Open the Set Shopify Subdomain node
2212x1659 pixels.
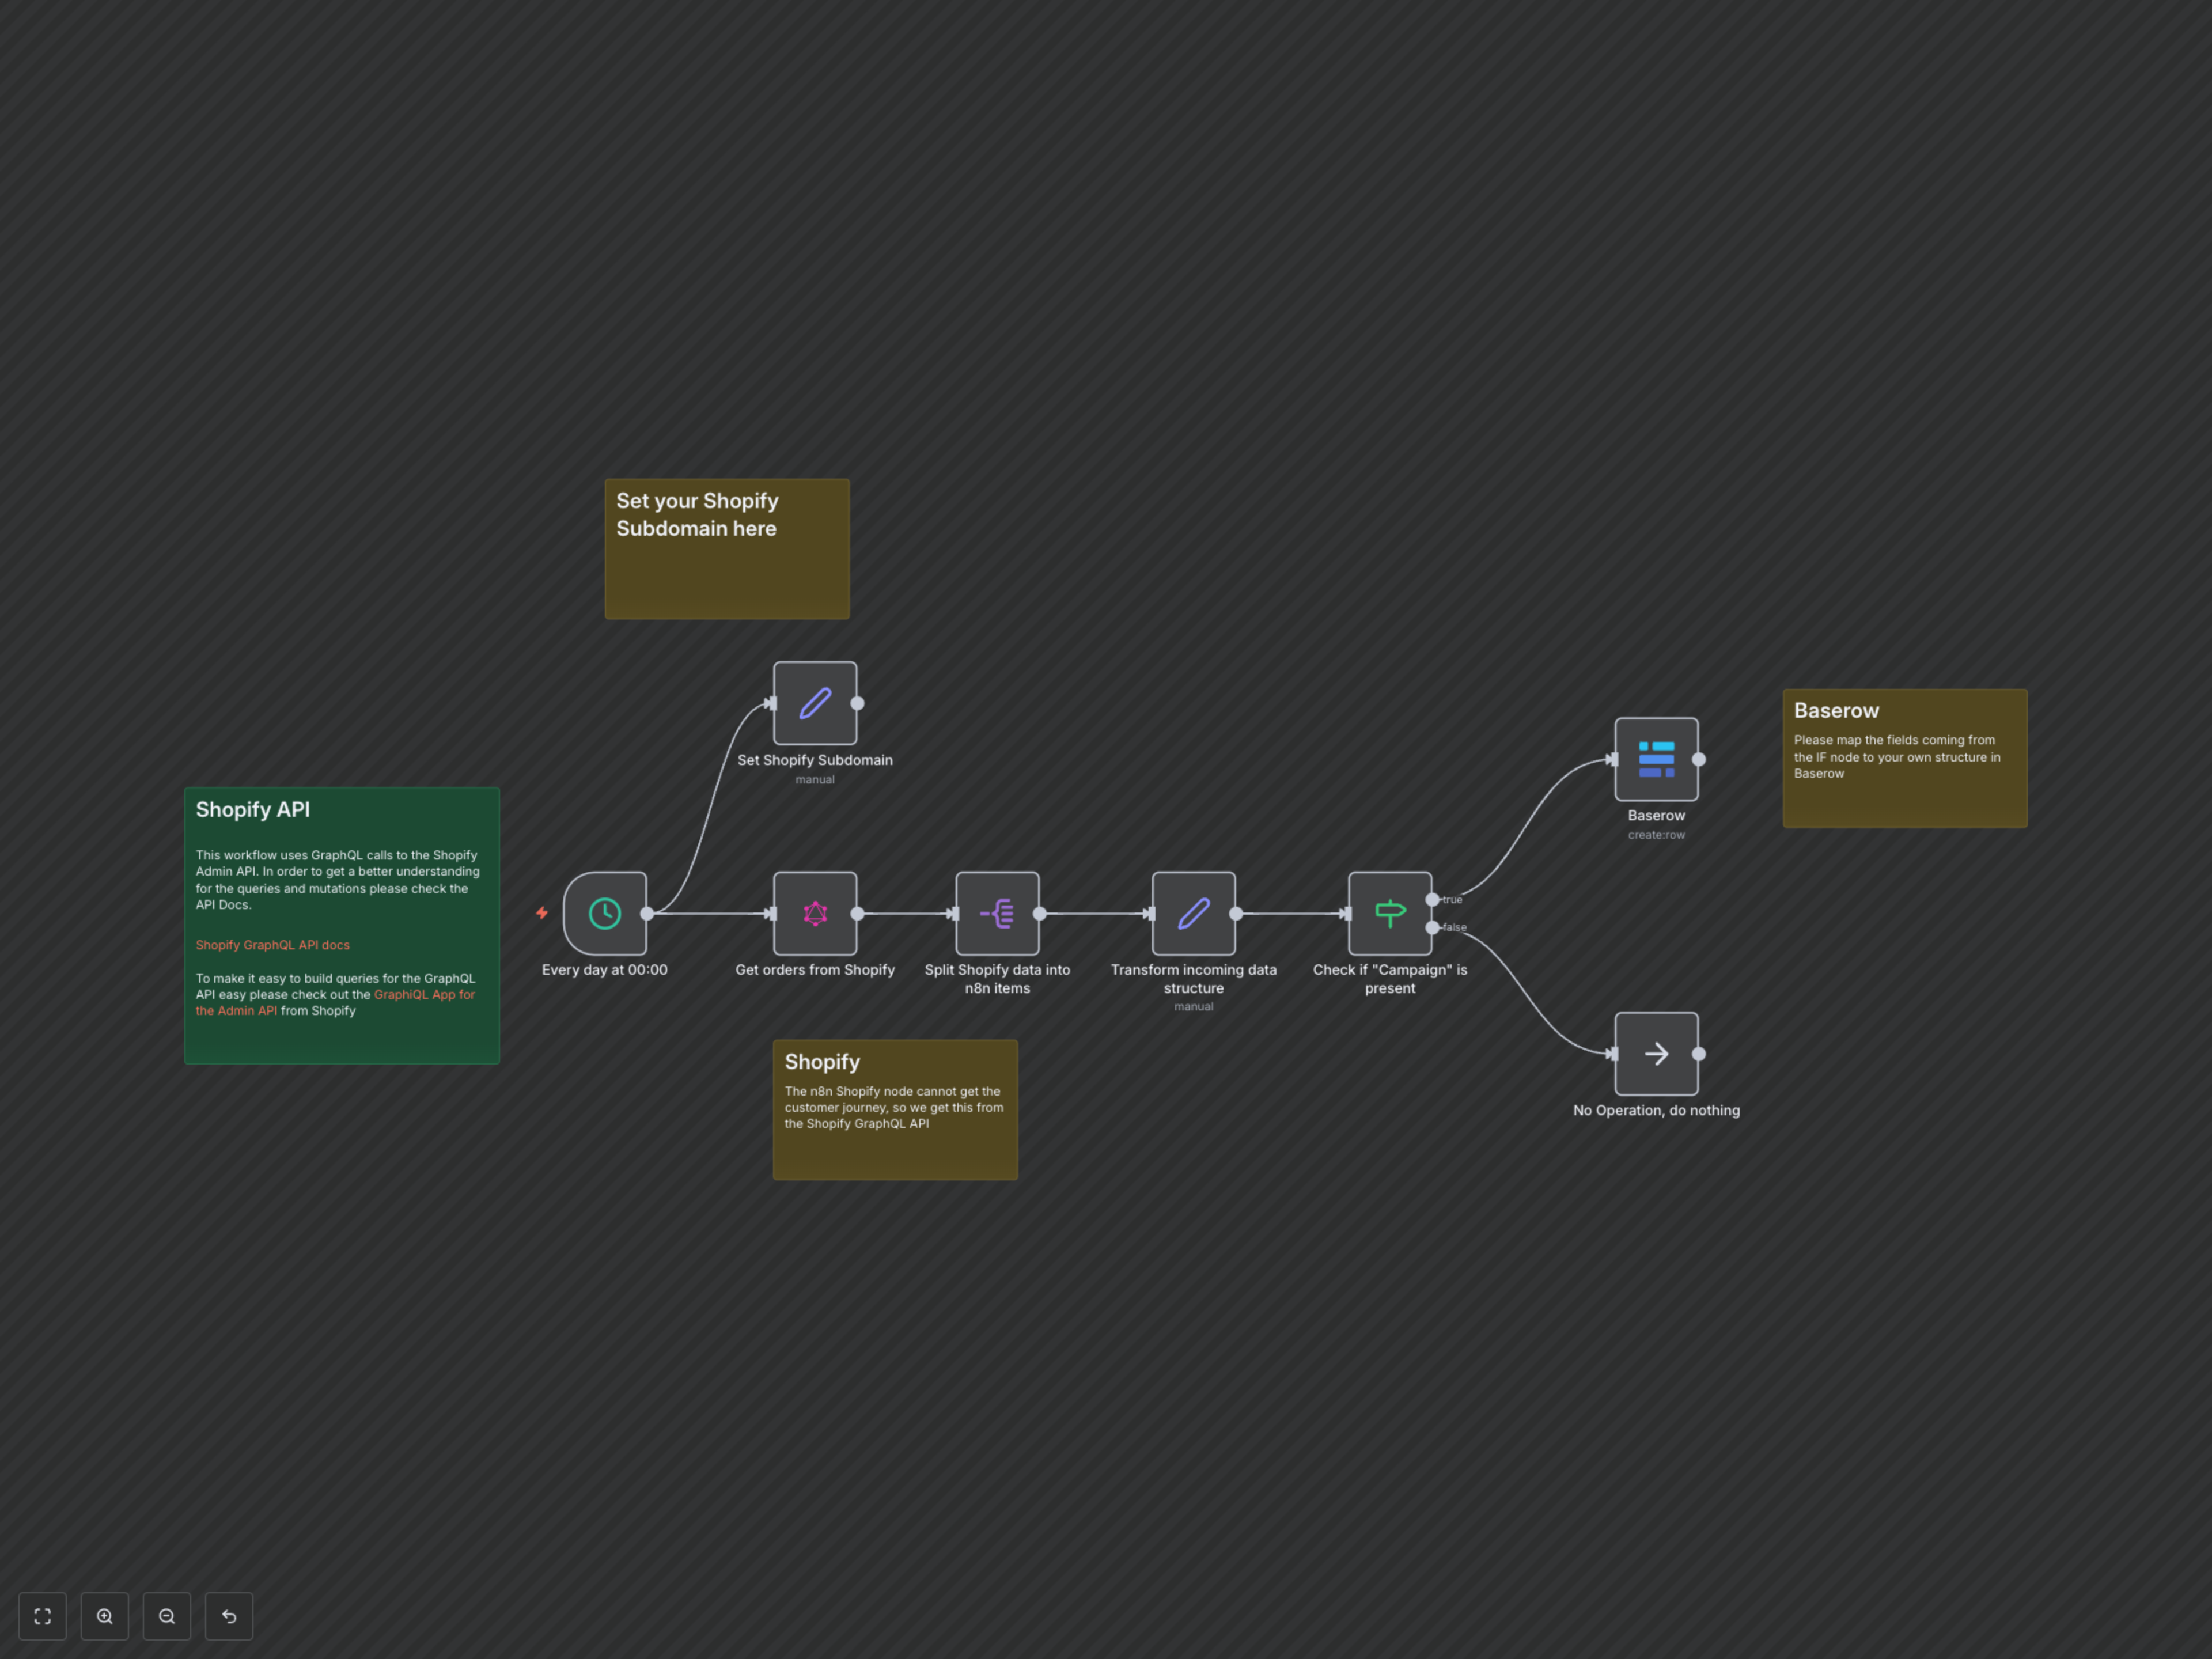pyautogui.click(x=814, y=703)
